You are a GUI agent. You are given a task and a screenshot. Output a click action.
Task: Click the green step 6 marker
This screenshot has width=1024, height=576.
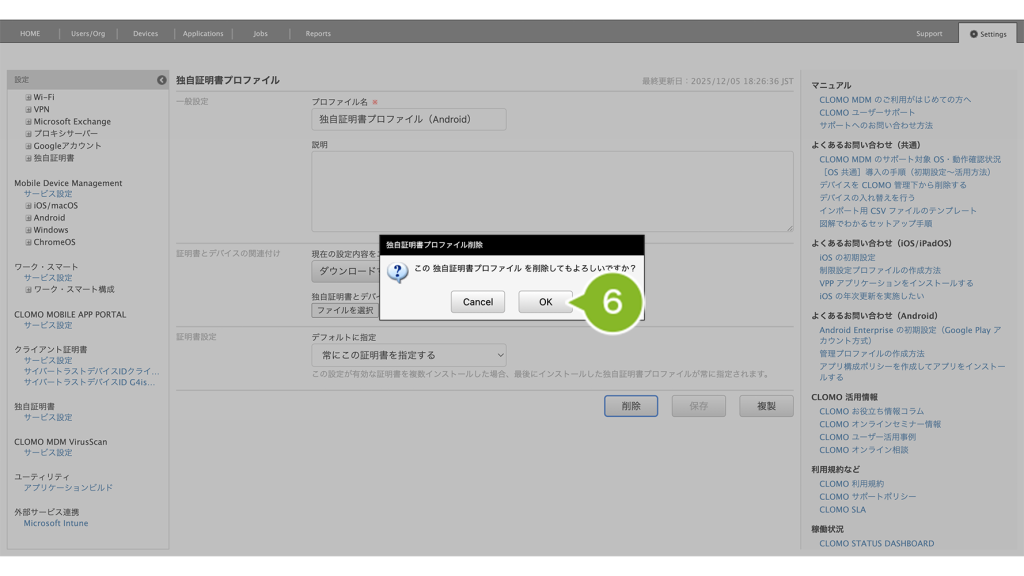coord(612,302)
